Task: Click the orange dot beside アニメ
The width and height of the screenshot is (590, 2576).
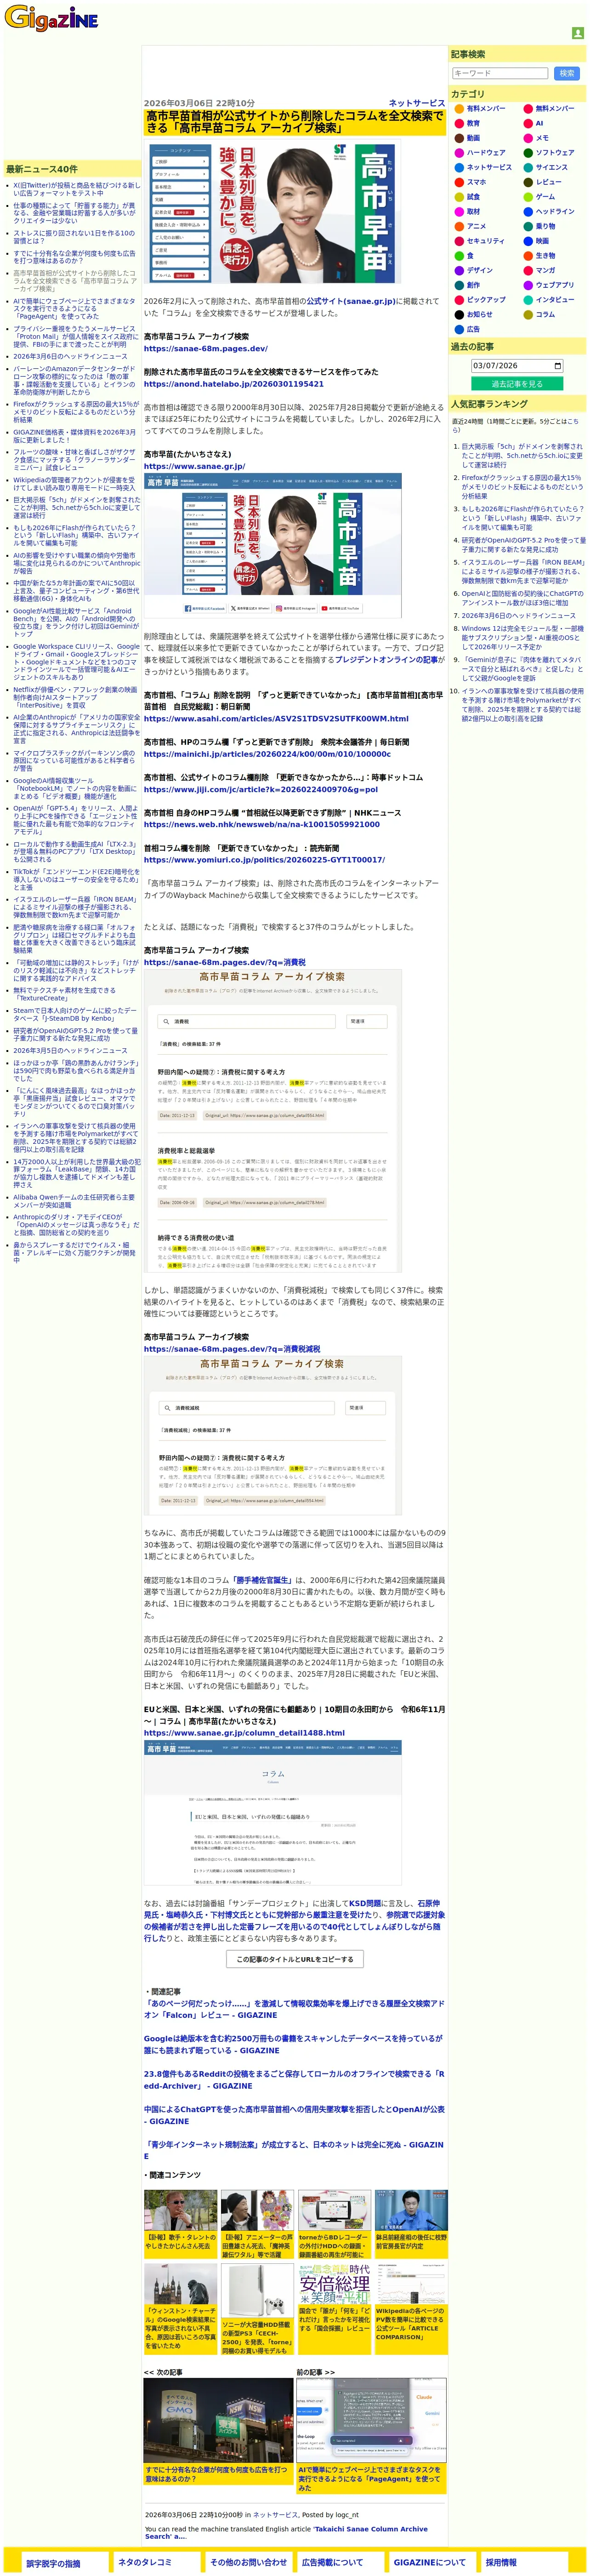Action: 459,226
